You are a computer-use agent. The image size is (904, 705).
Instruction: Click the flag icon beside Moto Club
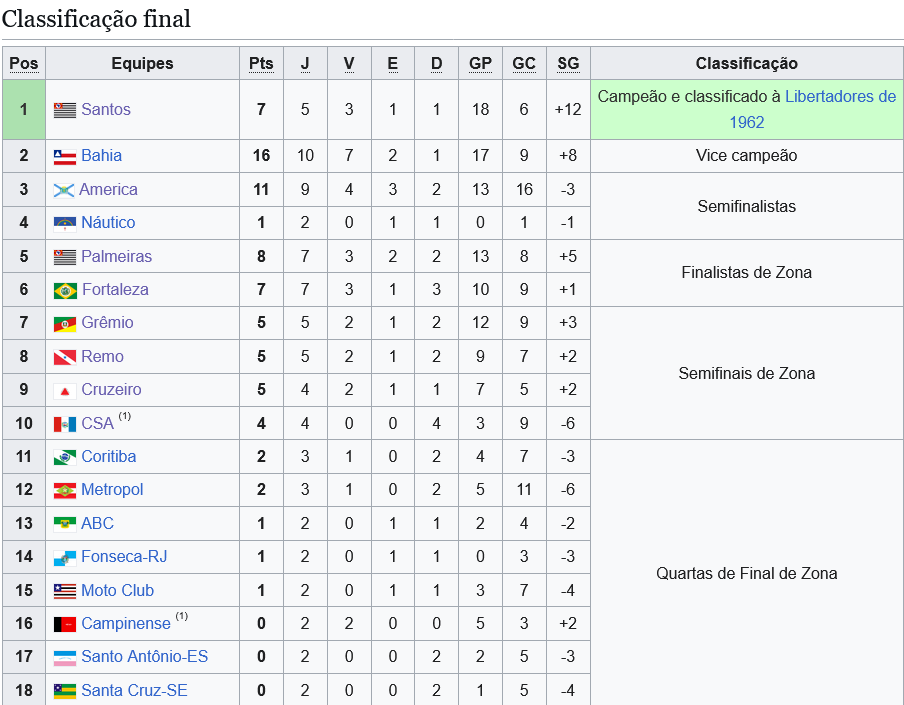tap(65, 591)
